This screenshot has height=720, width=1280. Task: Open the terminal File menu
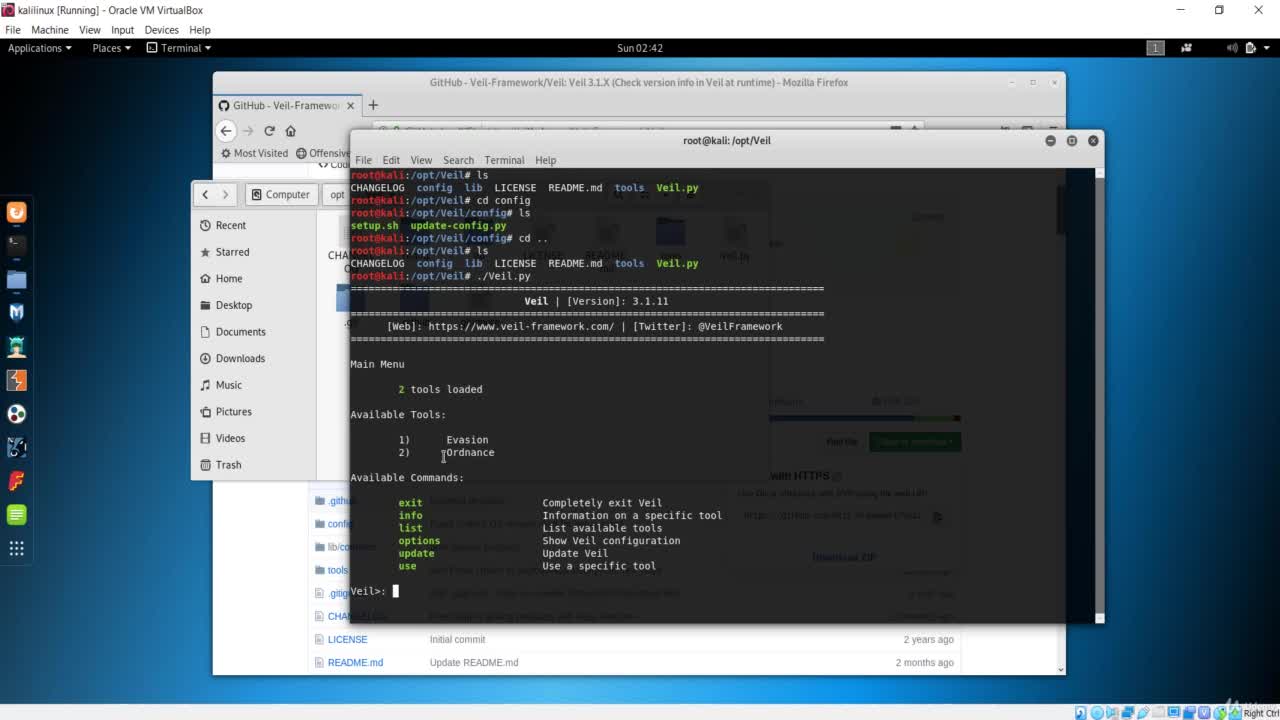363,160
